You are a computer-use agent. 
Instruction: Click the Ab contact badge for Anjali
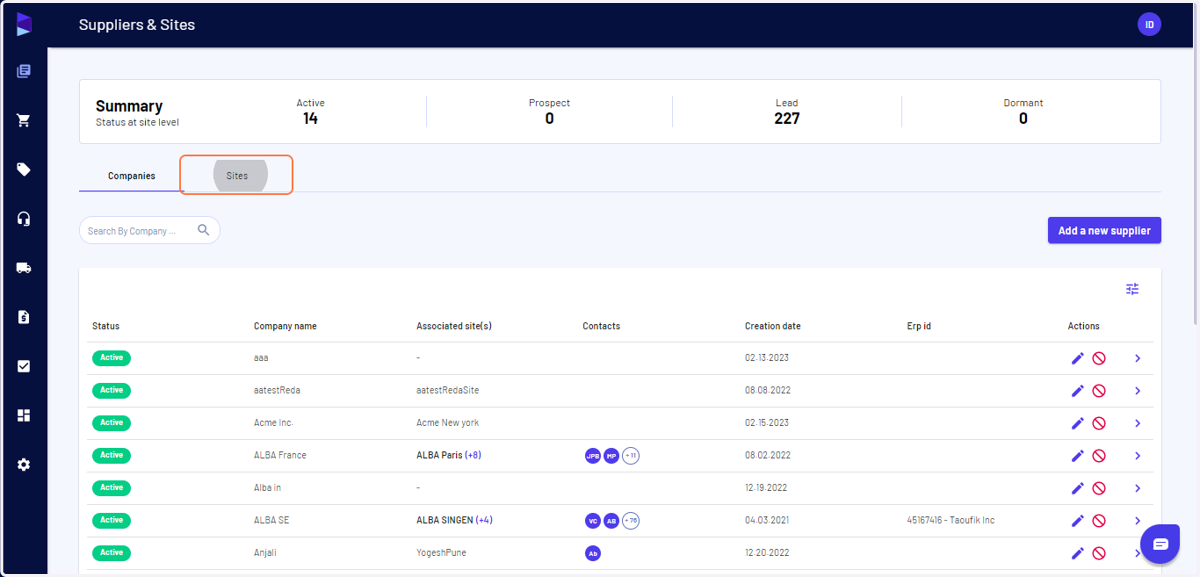pyautogui.click(x=593, y=553)
